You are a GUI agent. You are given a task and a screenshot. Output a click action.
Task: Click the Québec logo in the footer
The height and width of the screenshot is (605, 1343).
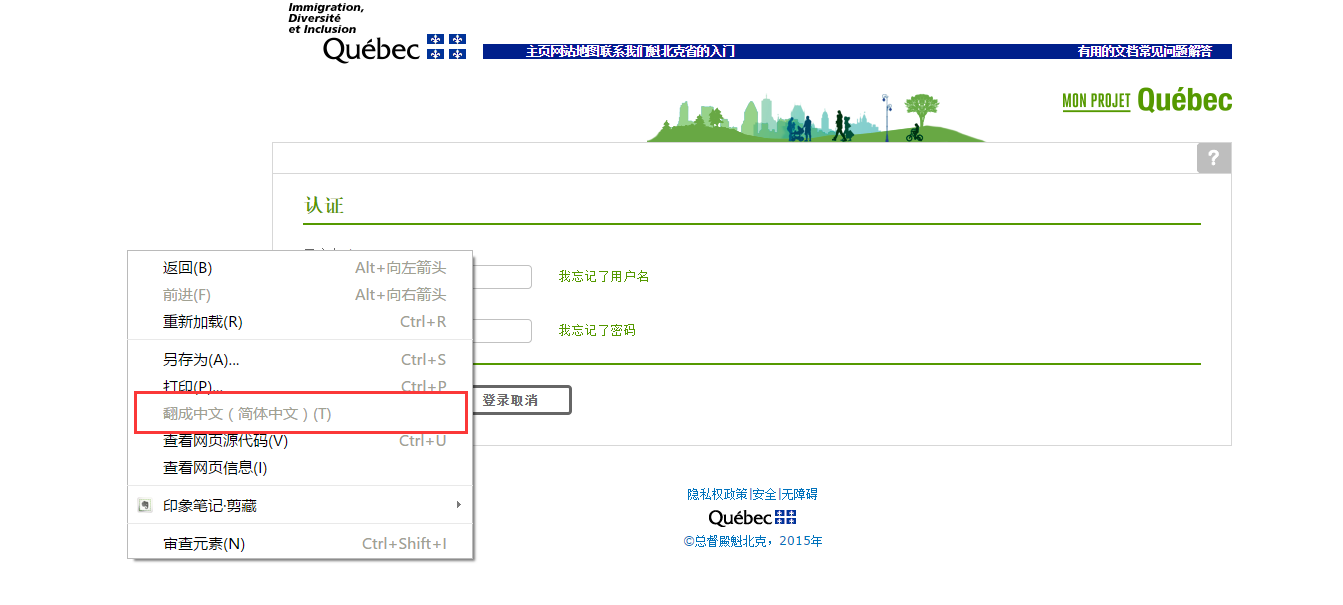(752, 518)
